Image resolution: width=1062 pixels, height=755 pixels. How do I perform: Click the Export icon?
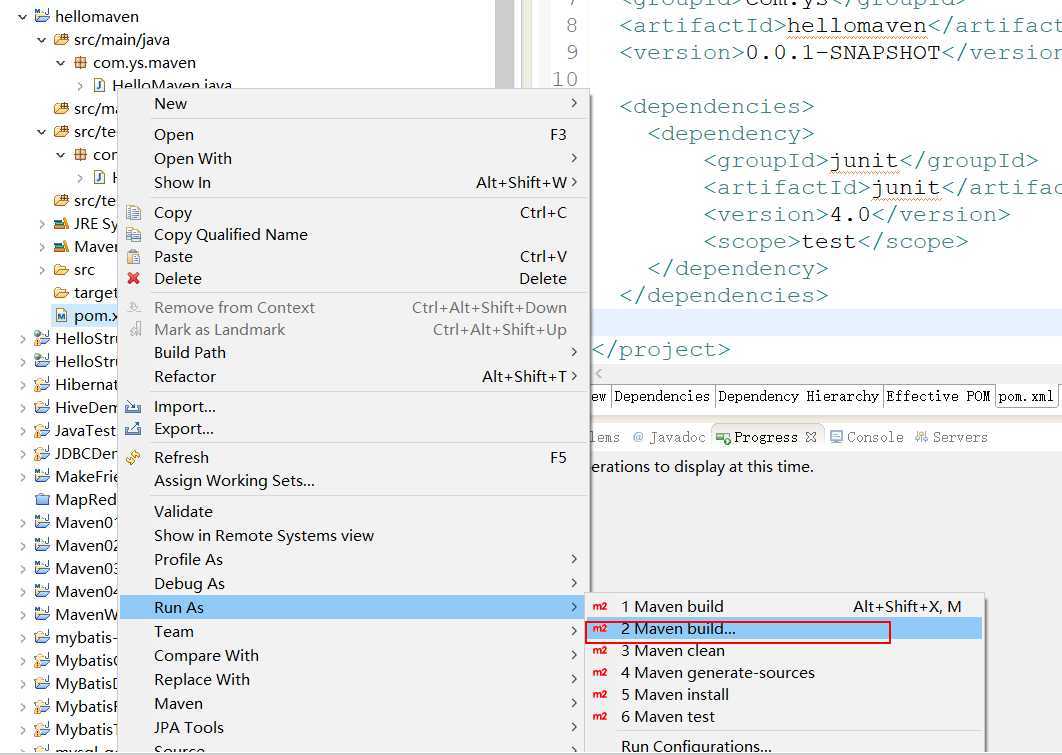[133, 429]
